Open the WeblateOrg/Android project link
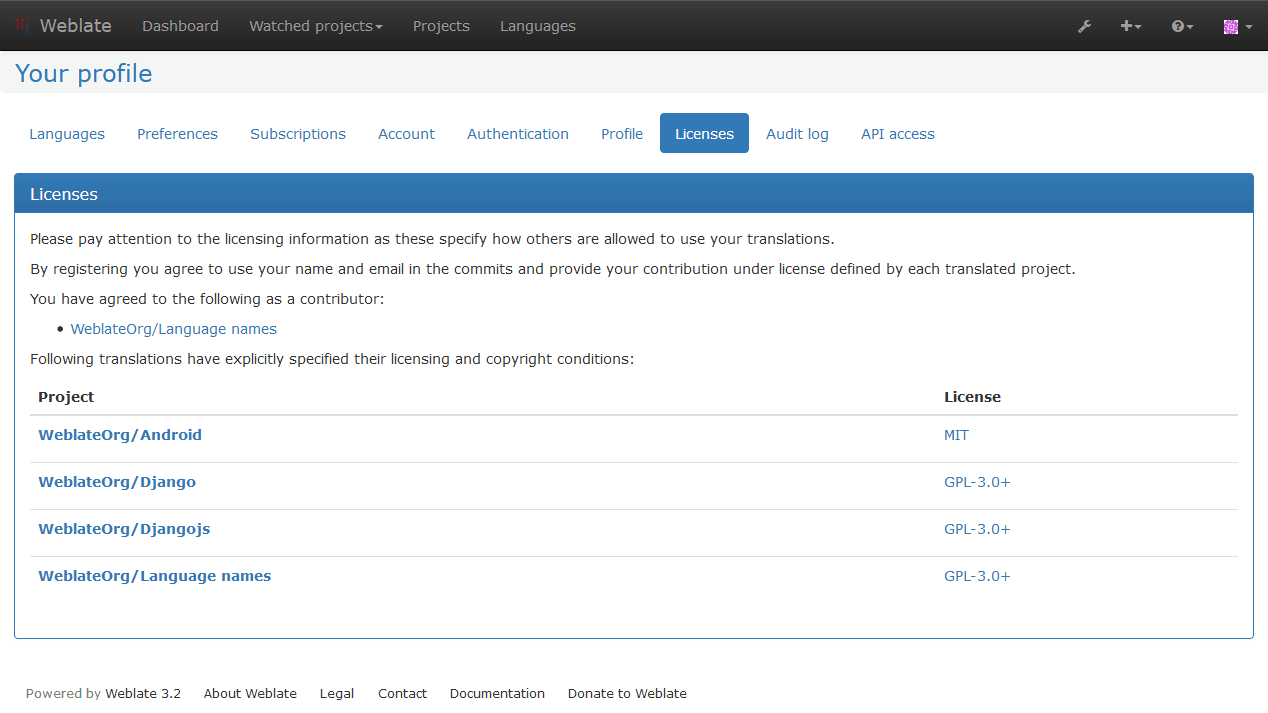The width and height of the screenshot is (1268, 713). 120,435
